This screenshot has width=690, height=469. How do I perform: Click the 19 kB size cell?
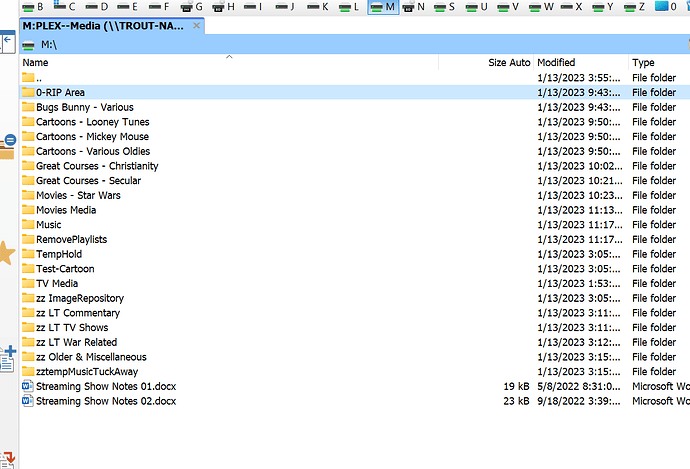(x=516, y=386)
